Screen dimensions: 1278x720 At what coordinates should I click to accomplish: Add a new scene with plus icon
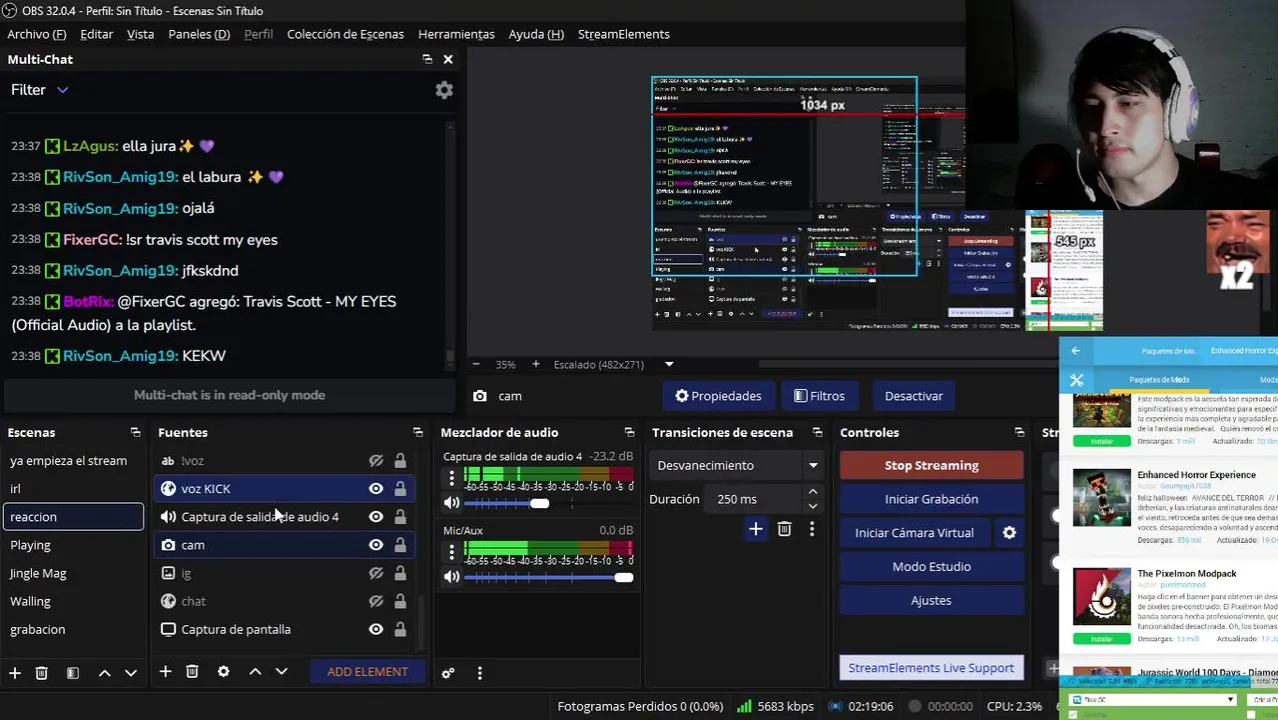point(15,673)
